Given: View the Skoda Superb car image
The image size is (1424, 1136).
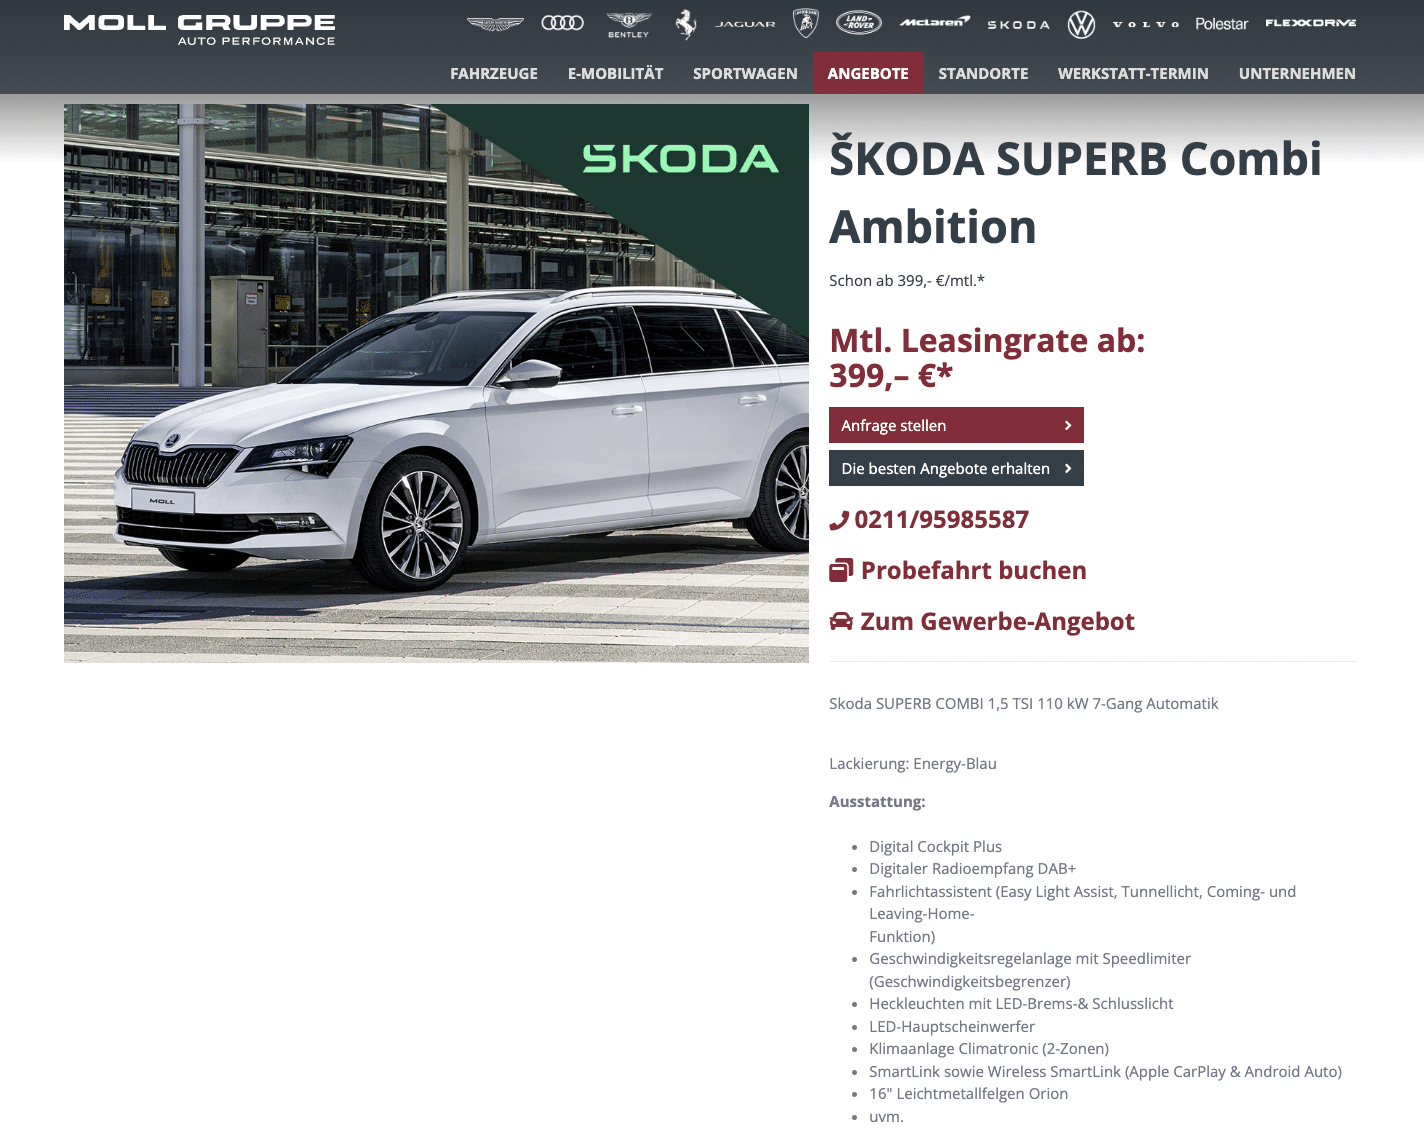Looking at the screenshot, I should point(436,383).
